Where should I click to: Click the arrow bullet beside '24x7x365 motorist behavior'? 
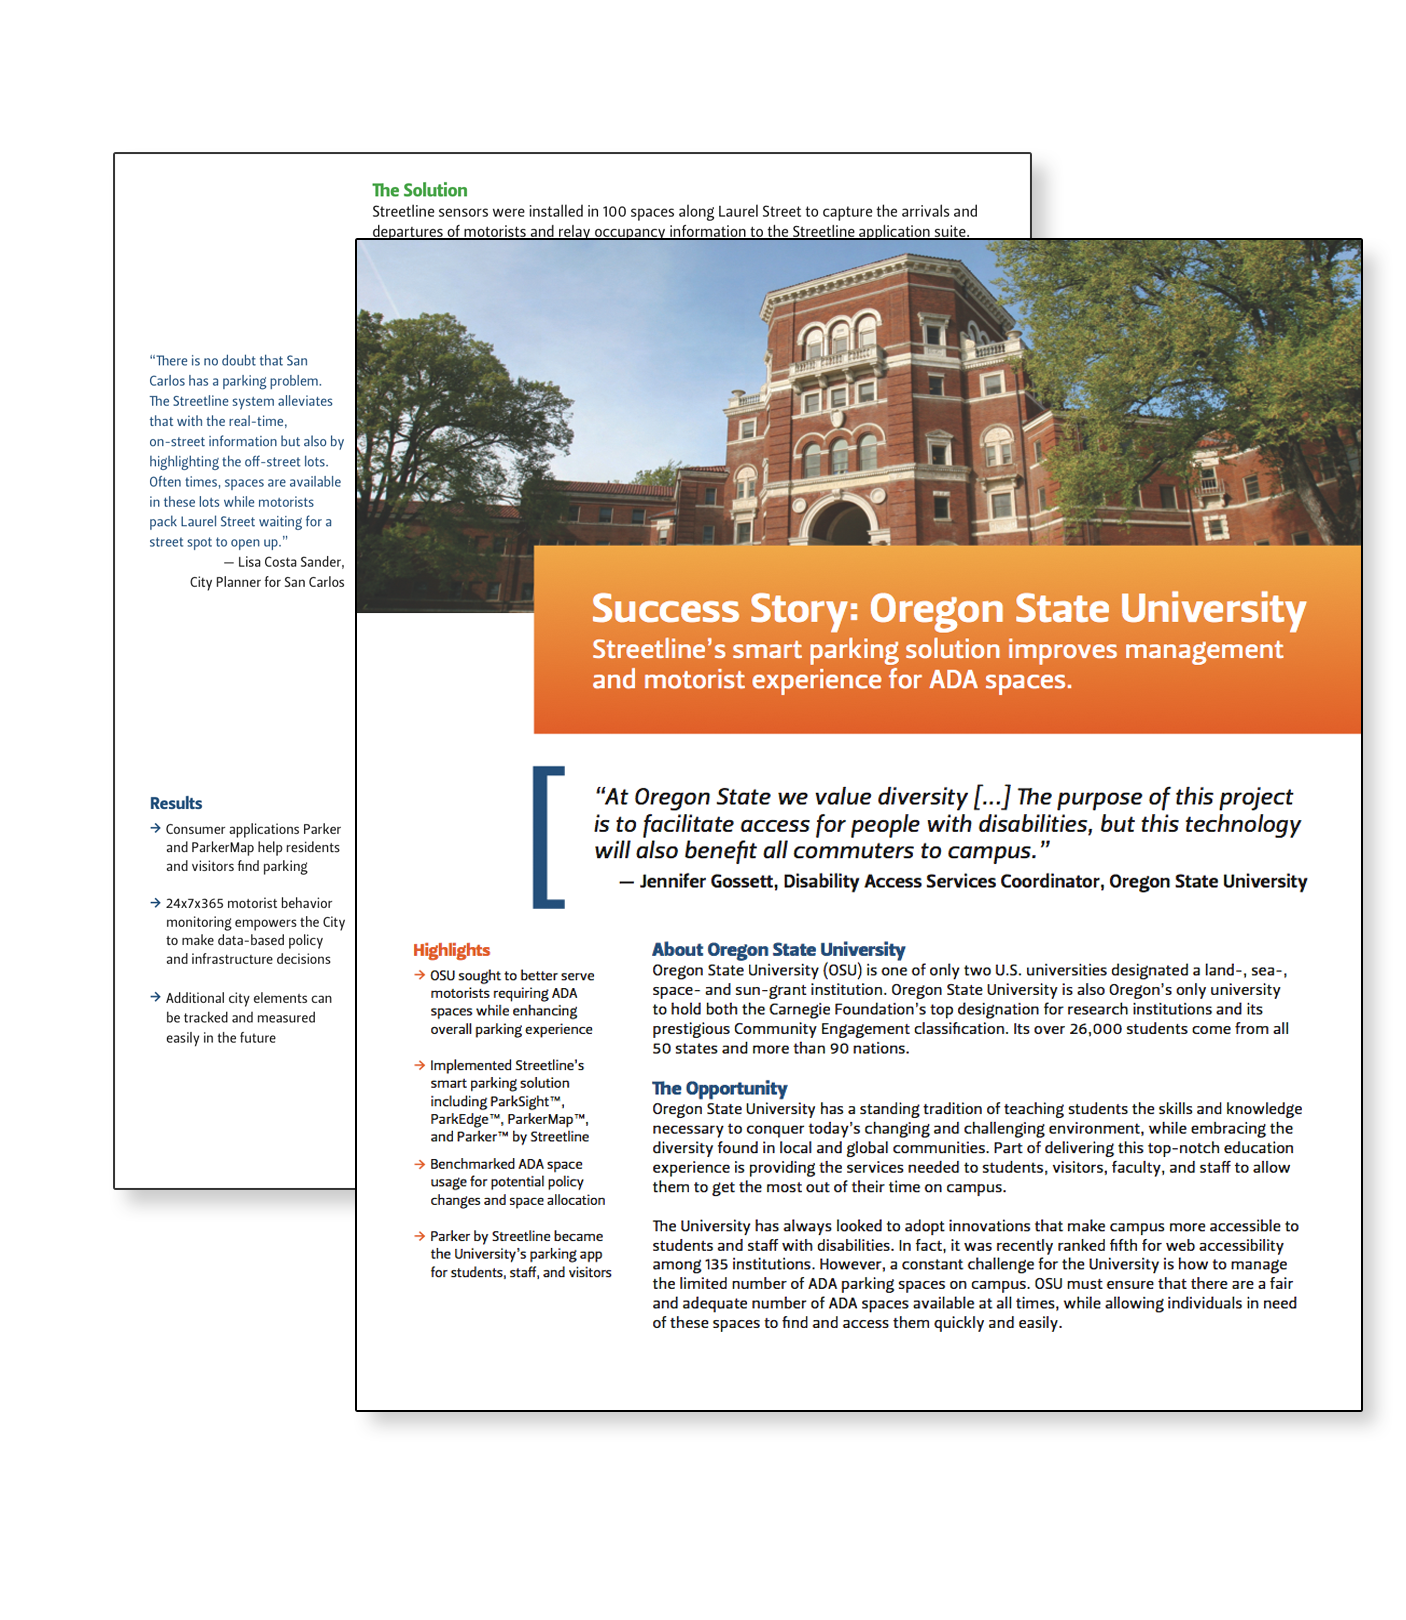(155, 902)
